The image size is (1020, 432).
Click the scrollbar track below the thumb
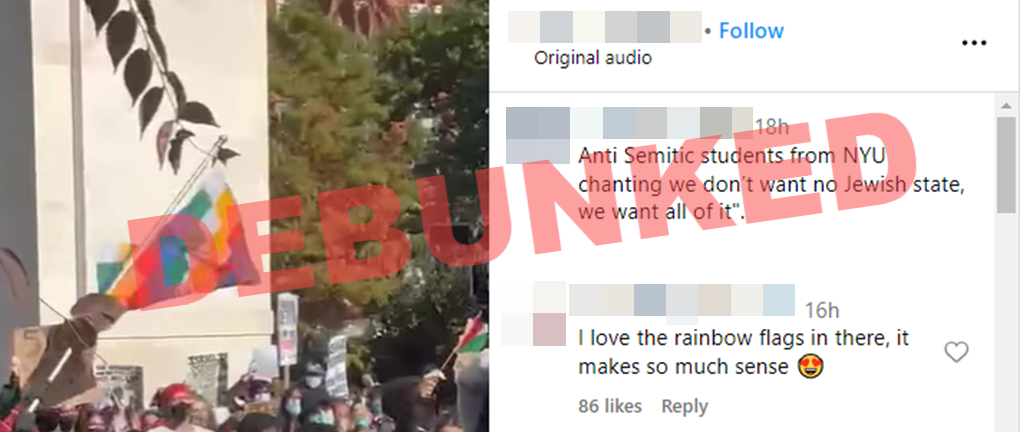tap(1006, 322)
